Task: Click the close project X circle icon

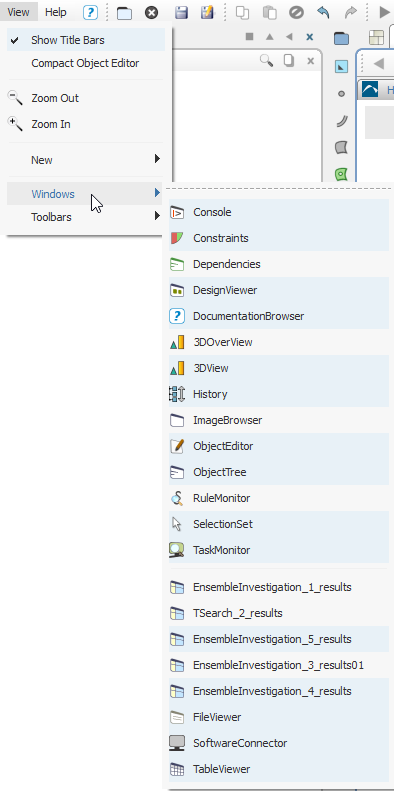Action: pyautogui.click(x=151, y=13)
